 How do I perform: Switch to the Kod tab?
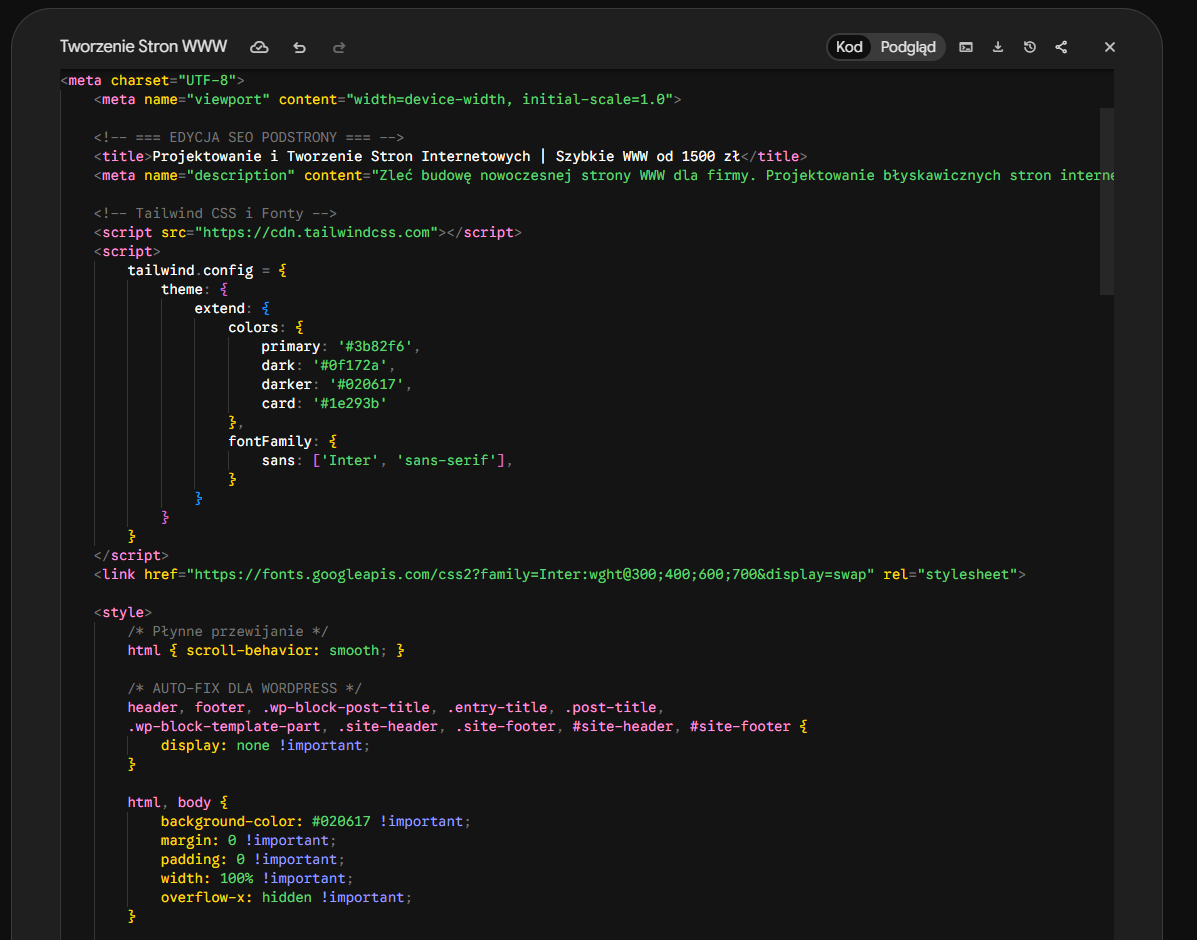(x=849, y=47)
